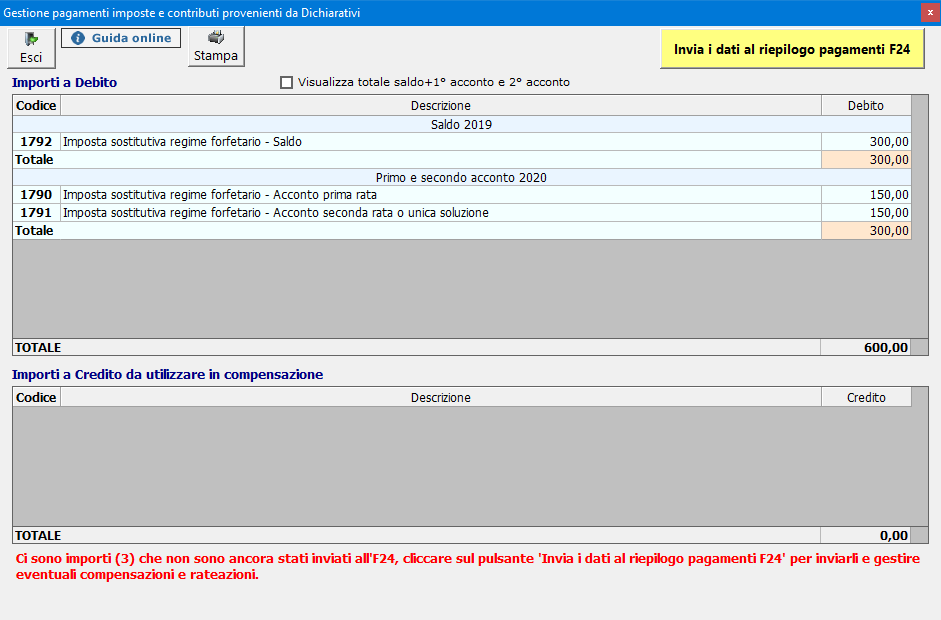This screenshot has height=620, width=941.
Task: Click the Stampa printer icon
Action: pyautogui.click(x=216, y=47)
